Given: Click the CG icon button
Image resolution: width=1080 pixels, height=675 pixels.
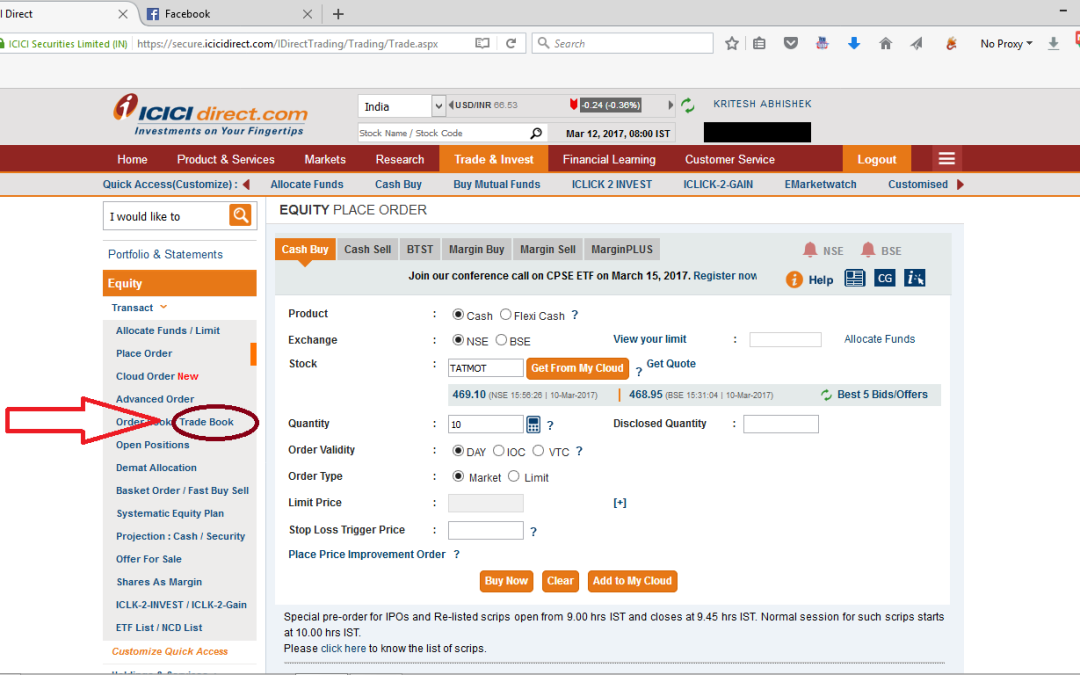Looking at the screenshot, I should point(884,278).
